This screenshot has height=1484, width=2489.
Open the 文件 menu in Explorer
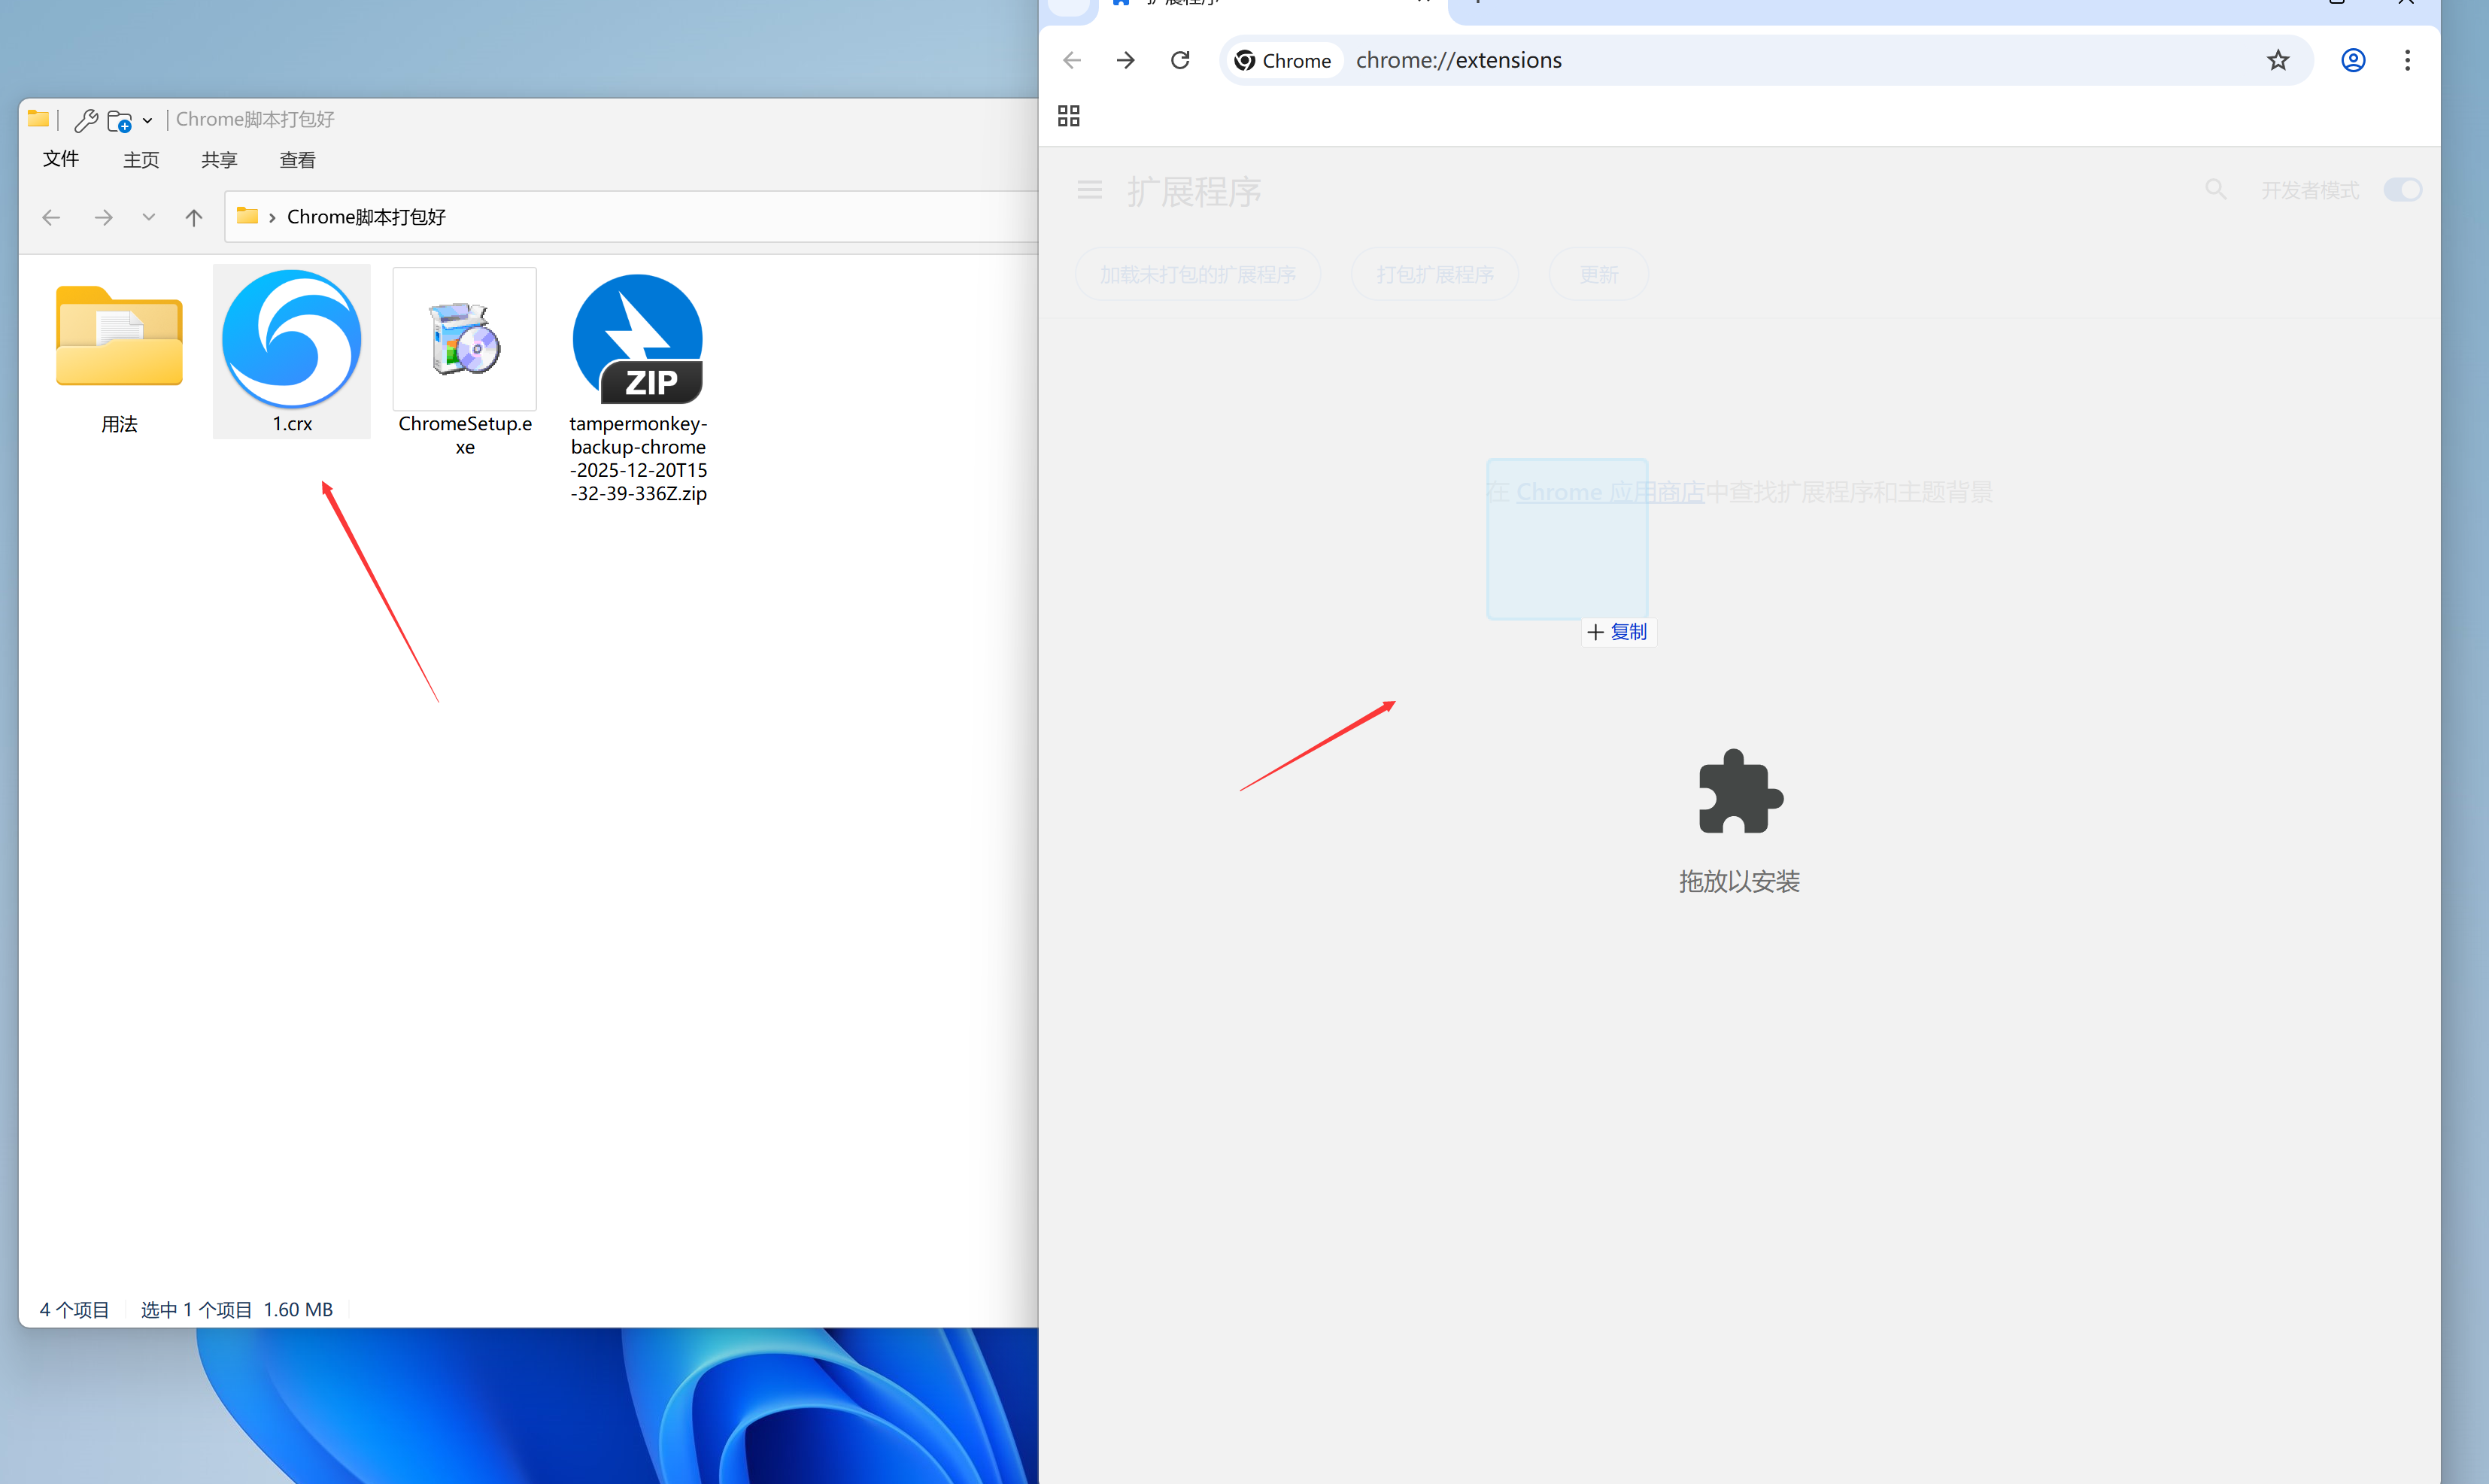61,160
